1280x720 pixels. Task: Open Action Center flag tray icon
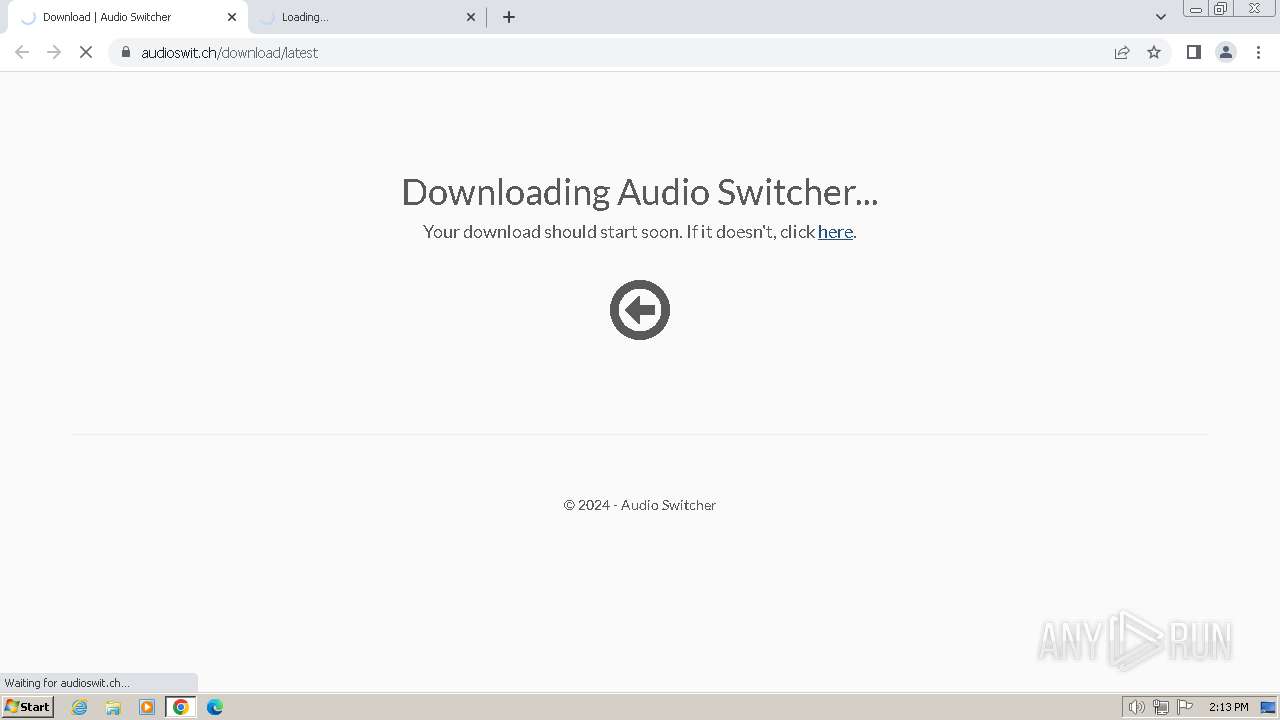pyautogui.click(x=1185, y=707)
